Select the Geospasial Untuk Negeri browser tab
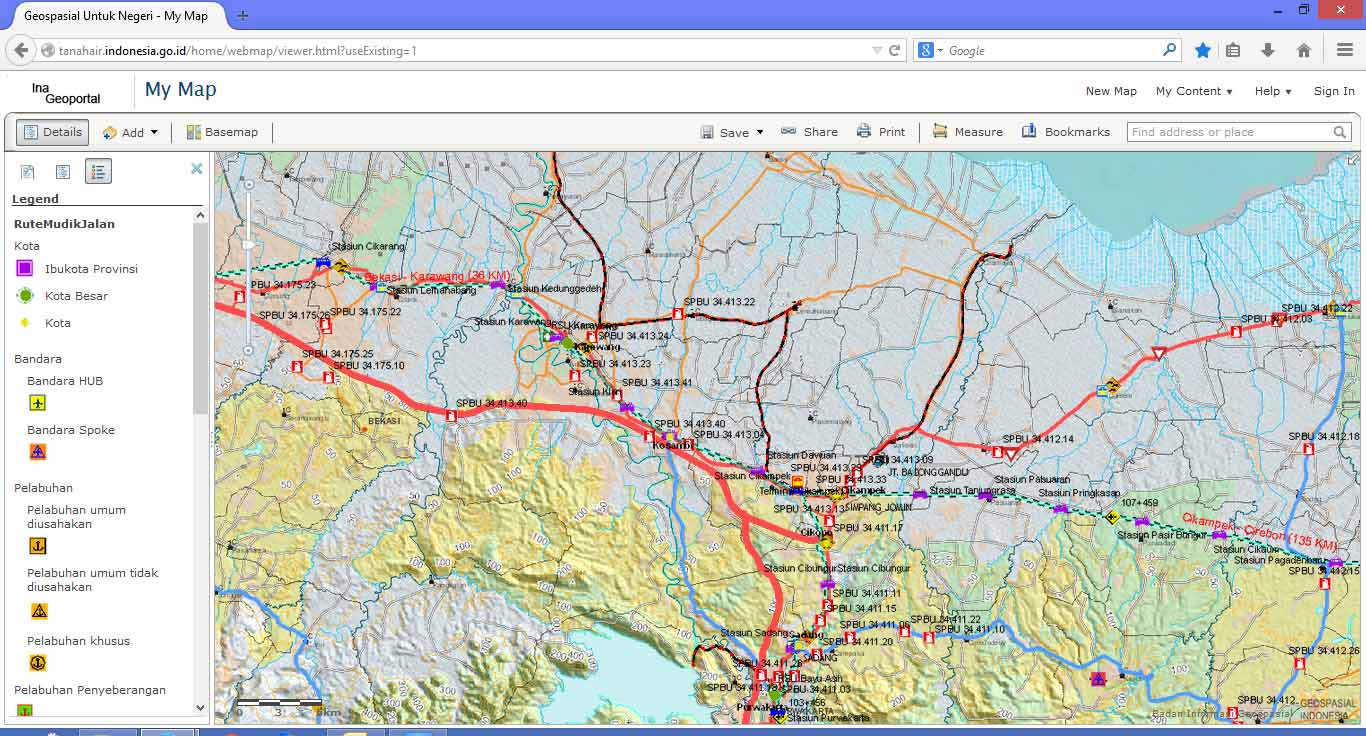 point(115,16)
